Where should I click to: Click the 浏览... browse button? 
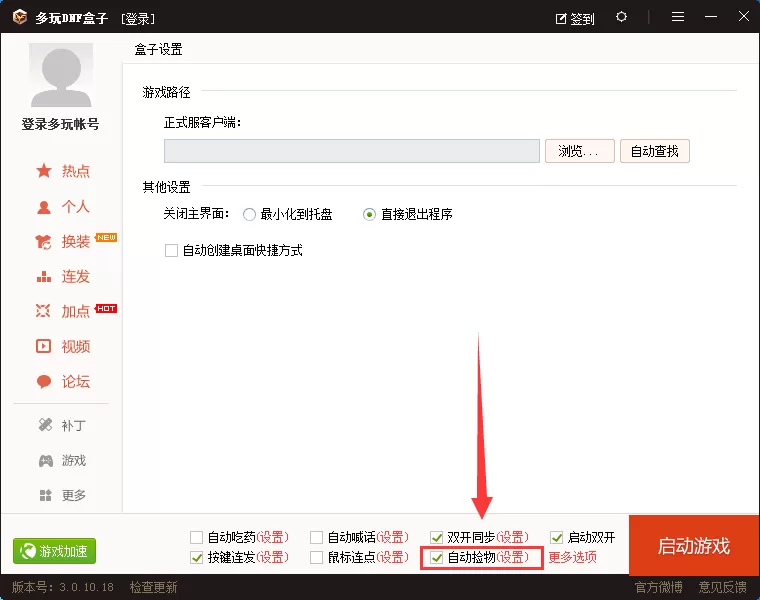point(580,151)
